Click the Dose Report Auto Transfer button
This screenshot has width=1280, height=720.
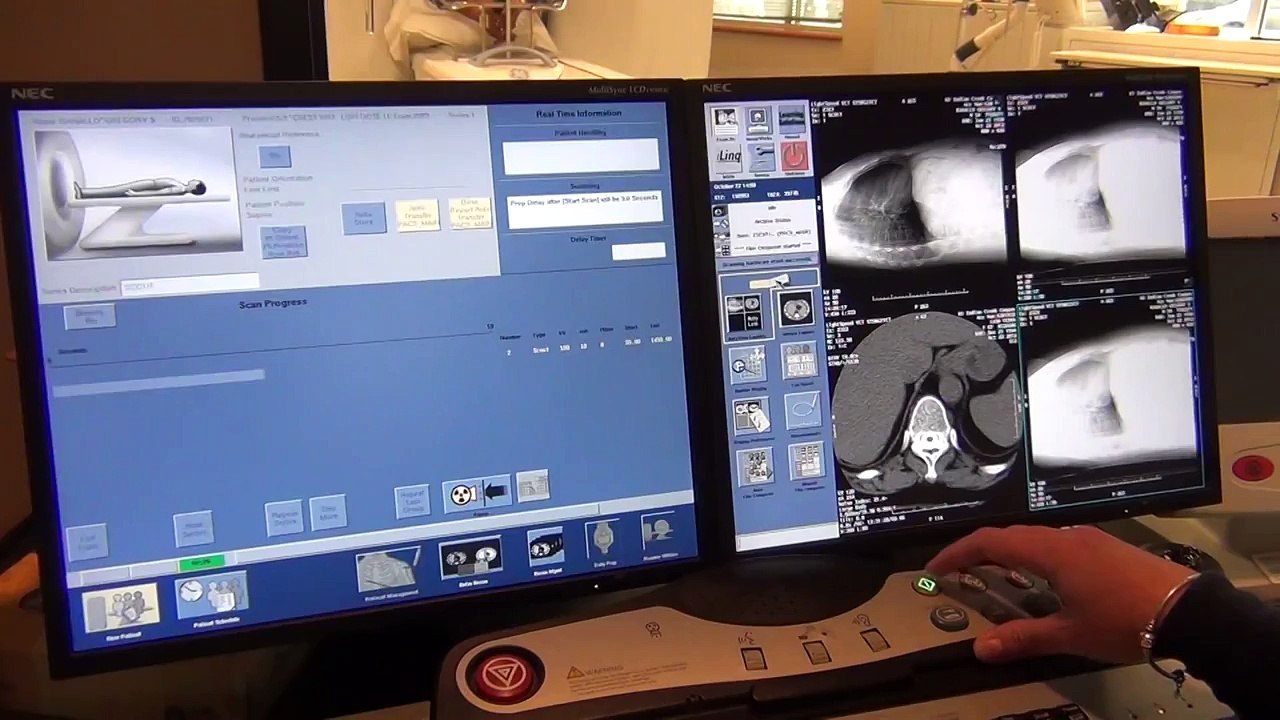(x=469, y=213)
